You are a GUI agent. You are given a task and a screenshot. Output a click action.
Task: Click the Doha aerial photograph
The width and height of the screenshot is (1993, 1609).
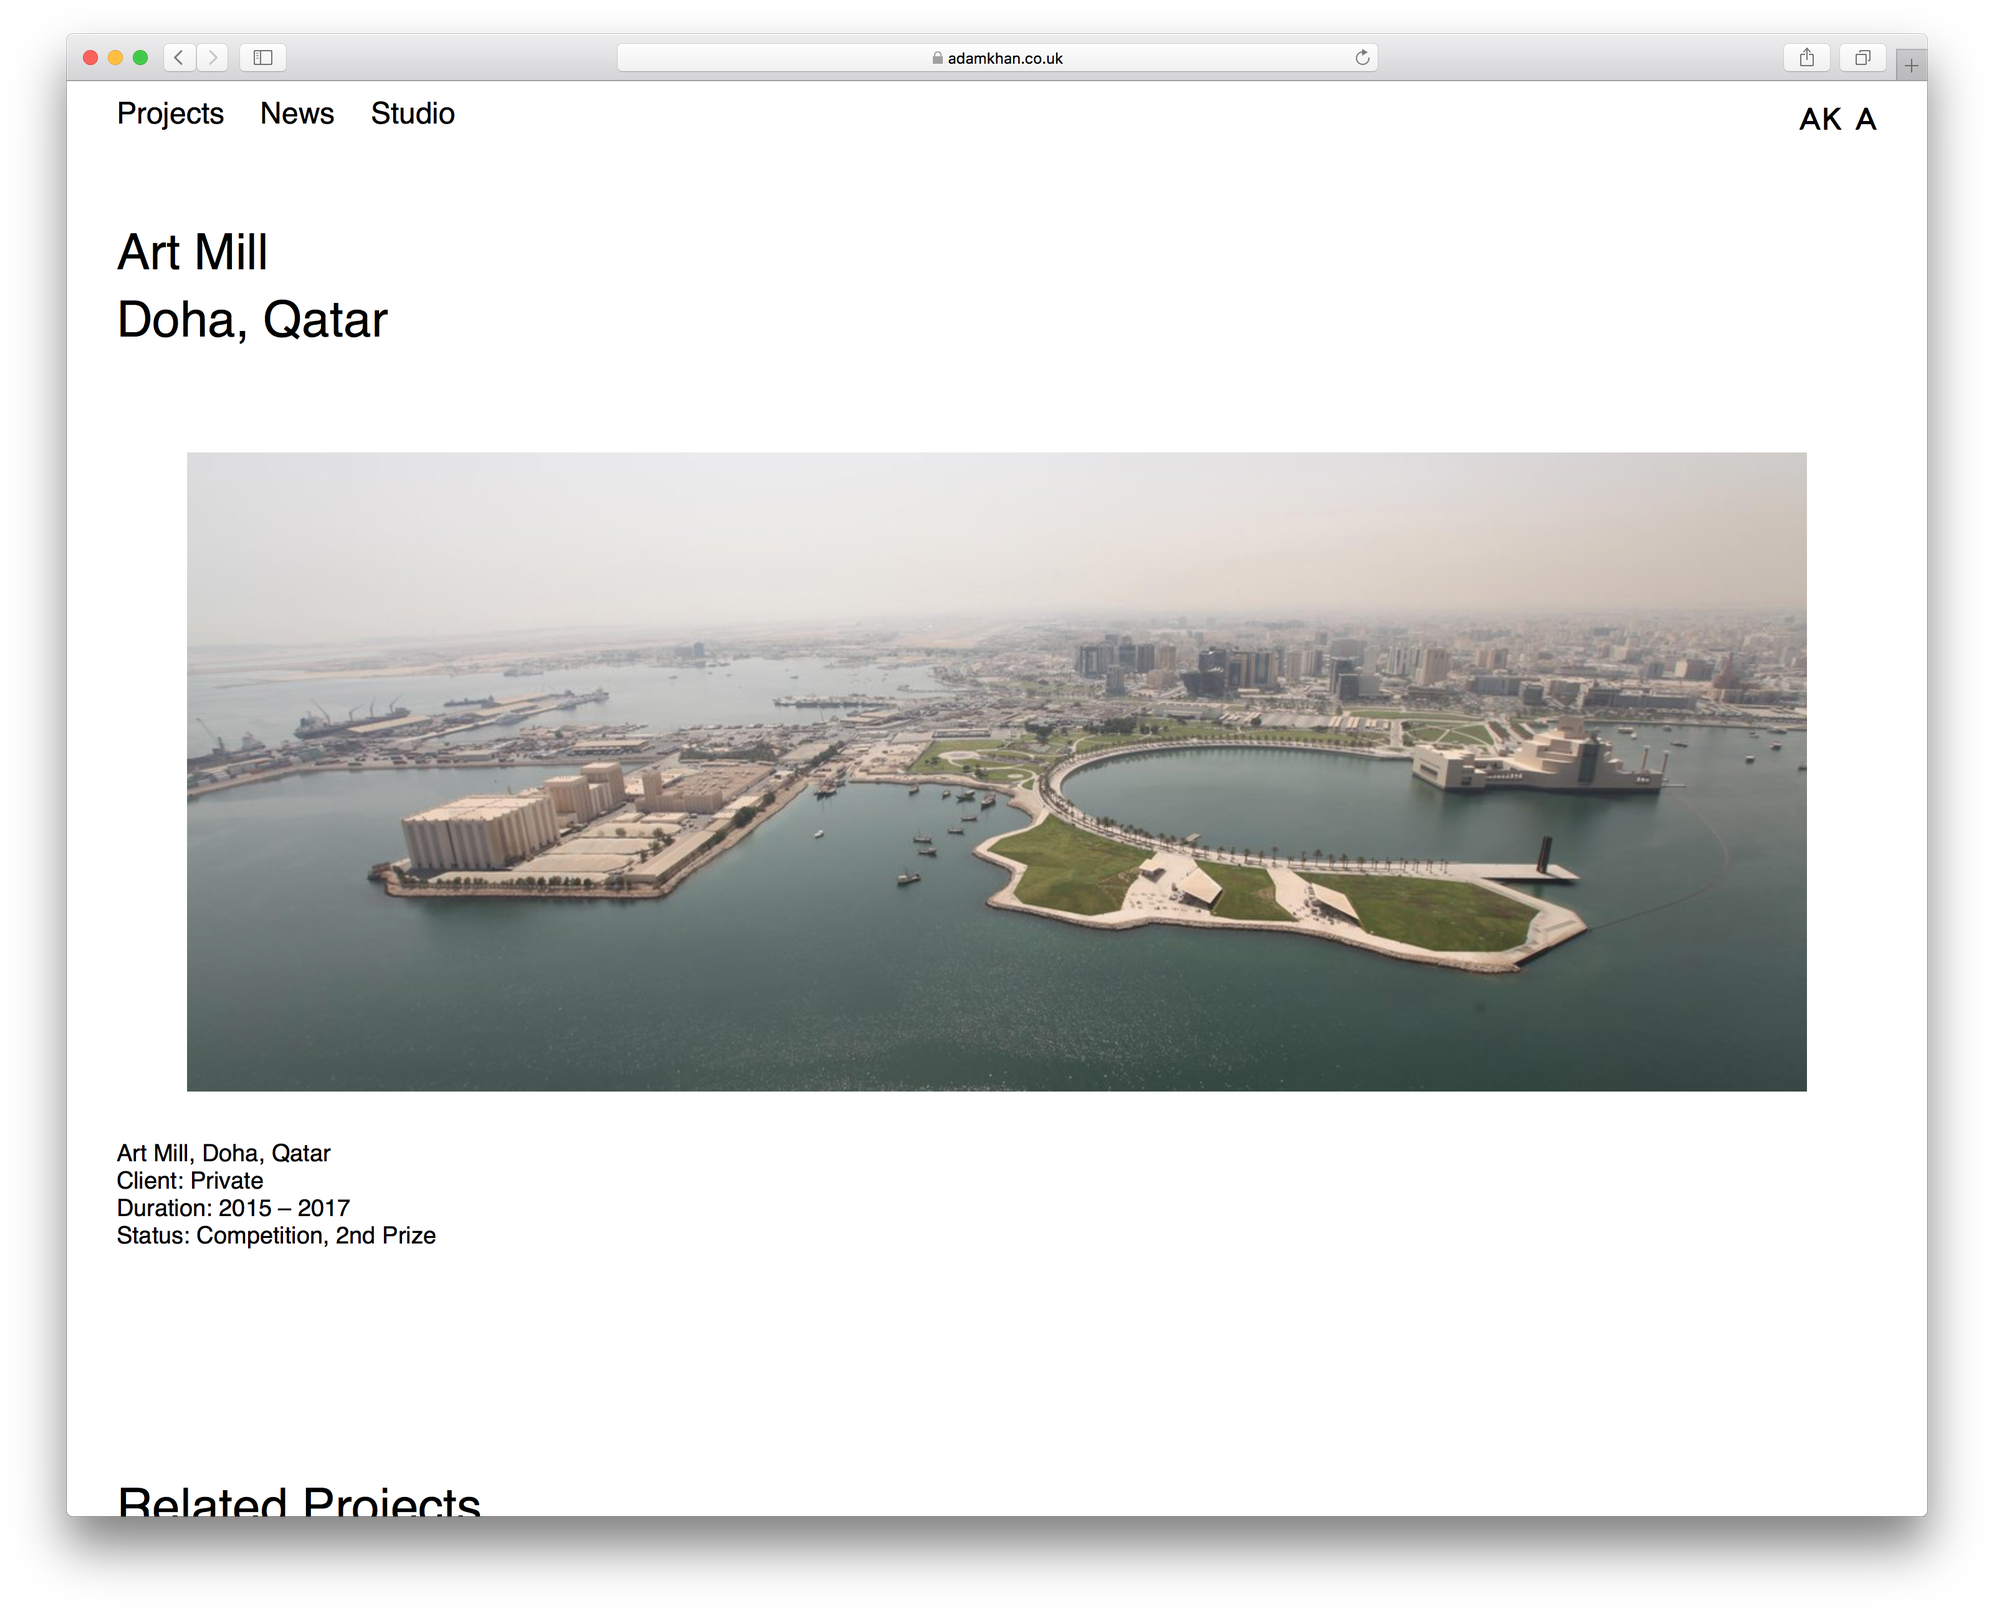[996, 771]
